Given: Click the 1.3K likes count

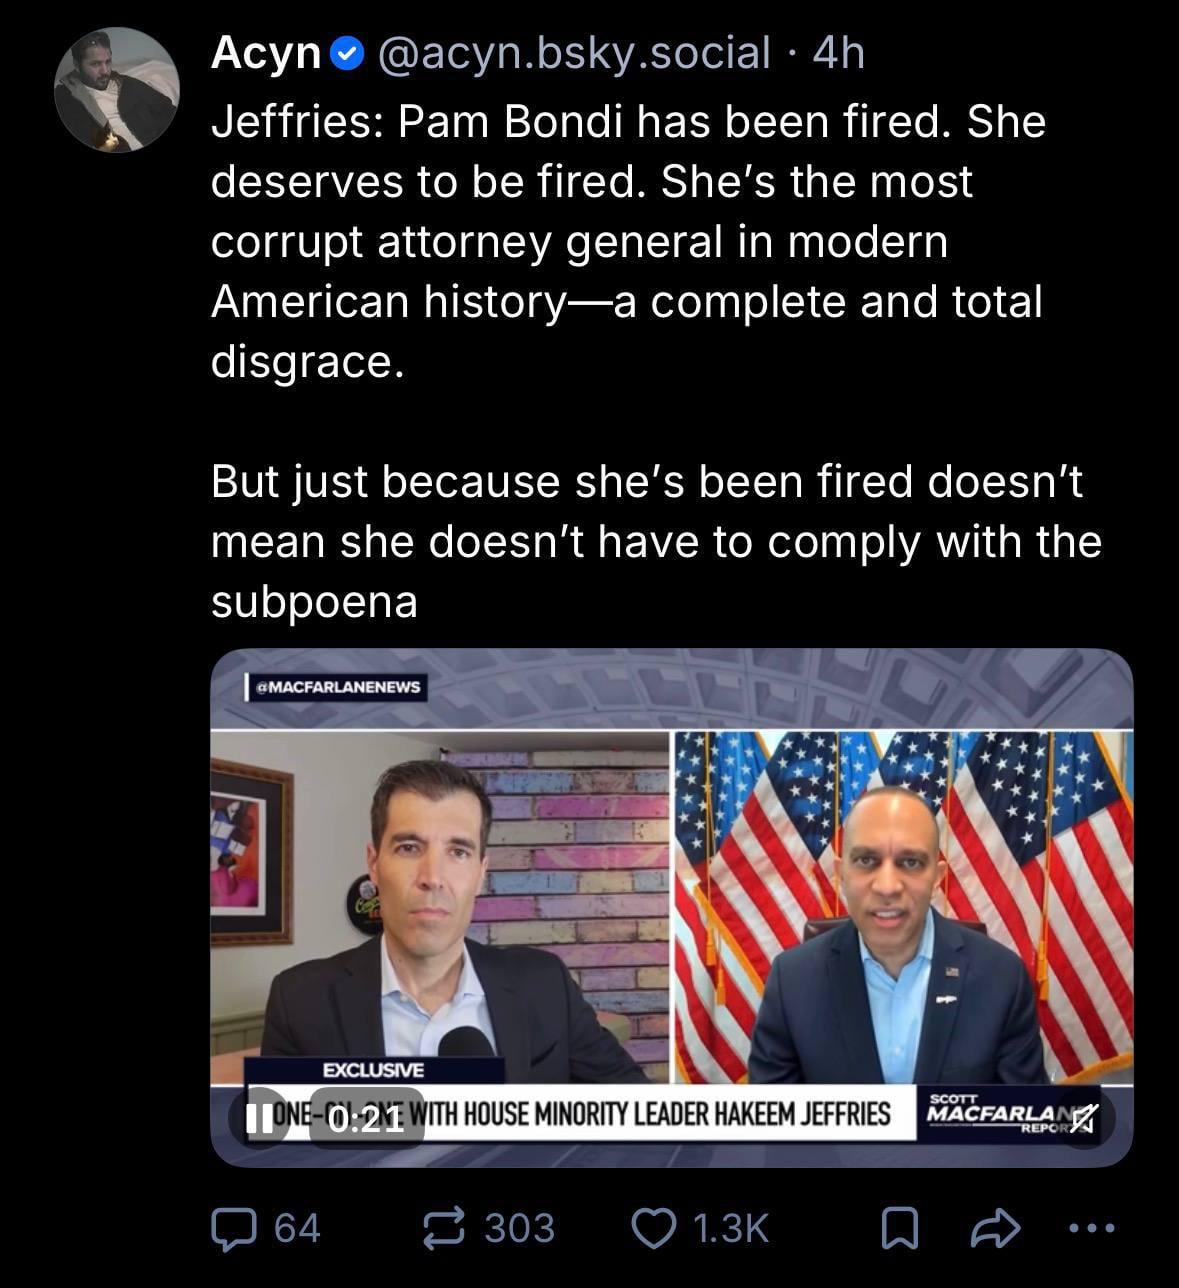Looking at the screenshot, I should tap(730, 1228).
